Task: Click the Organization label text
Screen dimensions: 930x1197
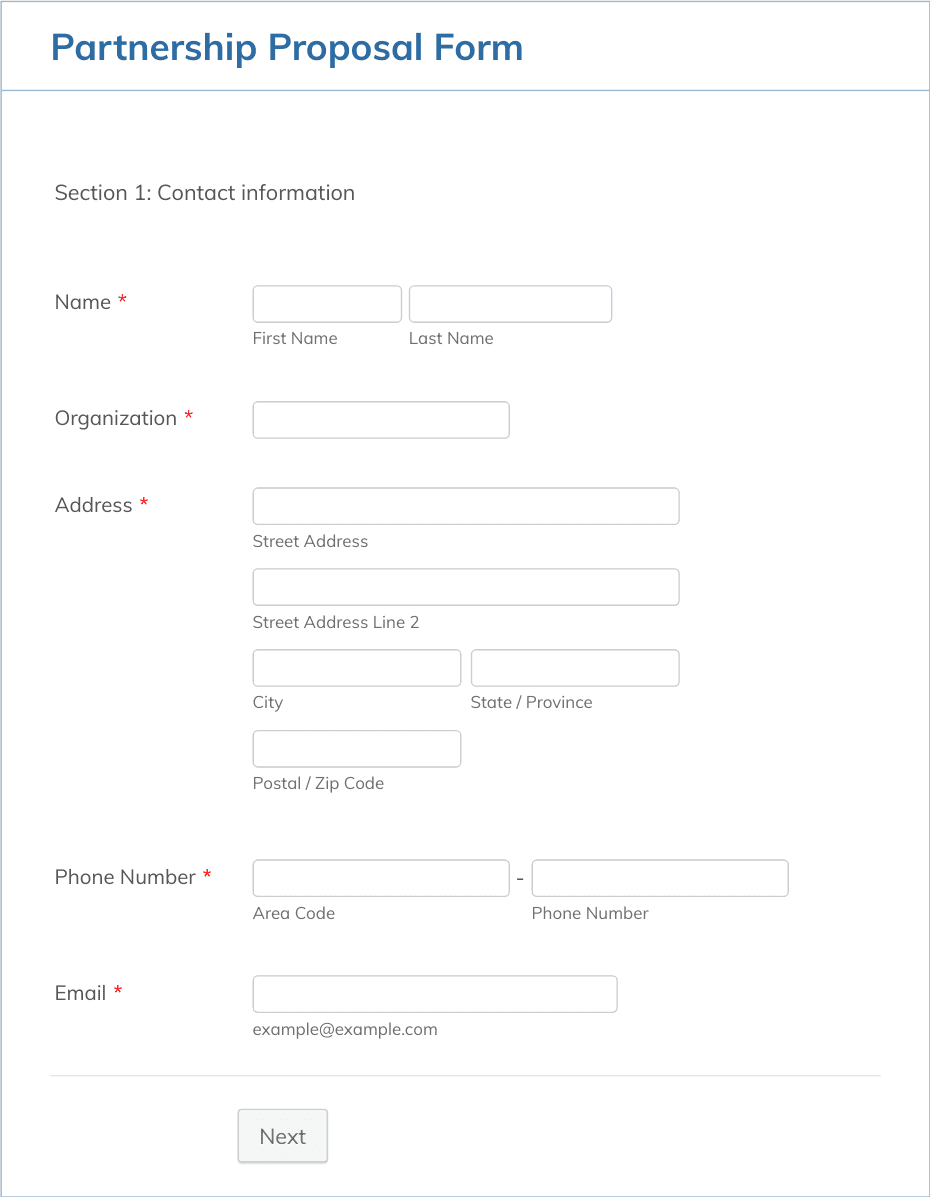Action: click(x=116, y=418)
